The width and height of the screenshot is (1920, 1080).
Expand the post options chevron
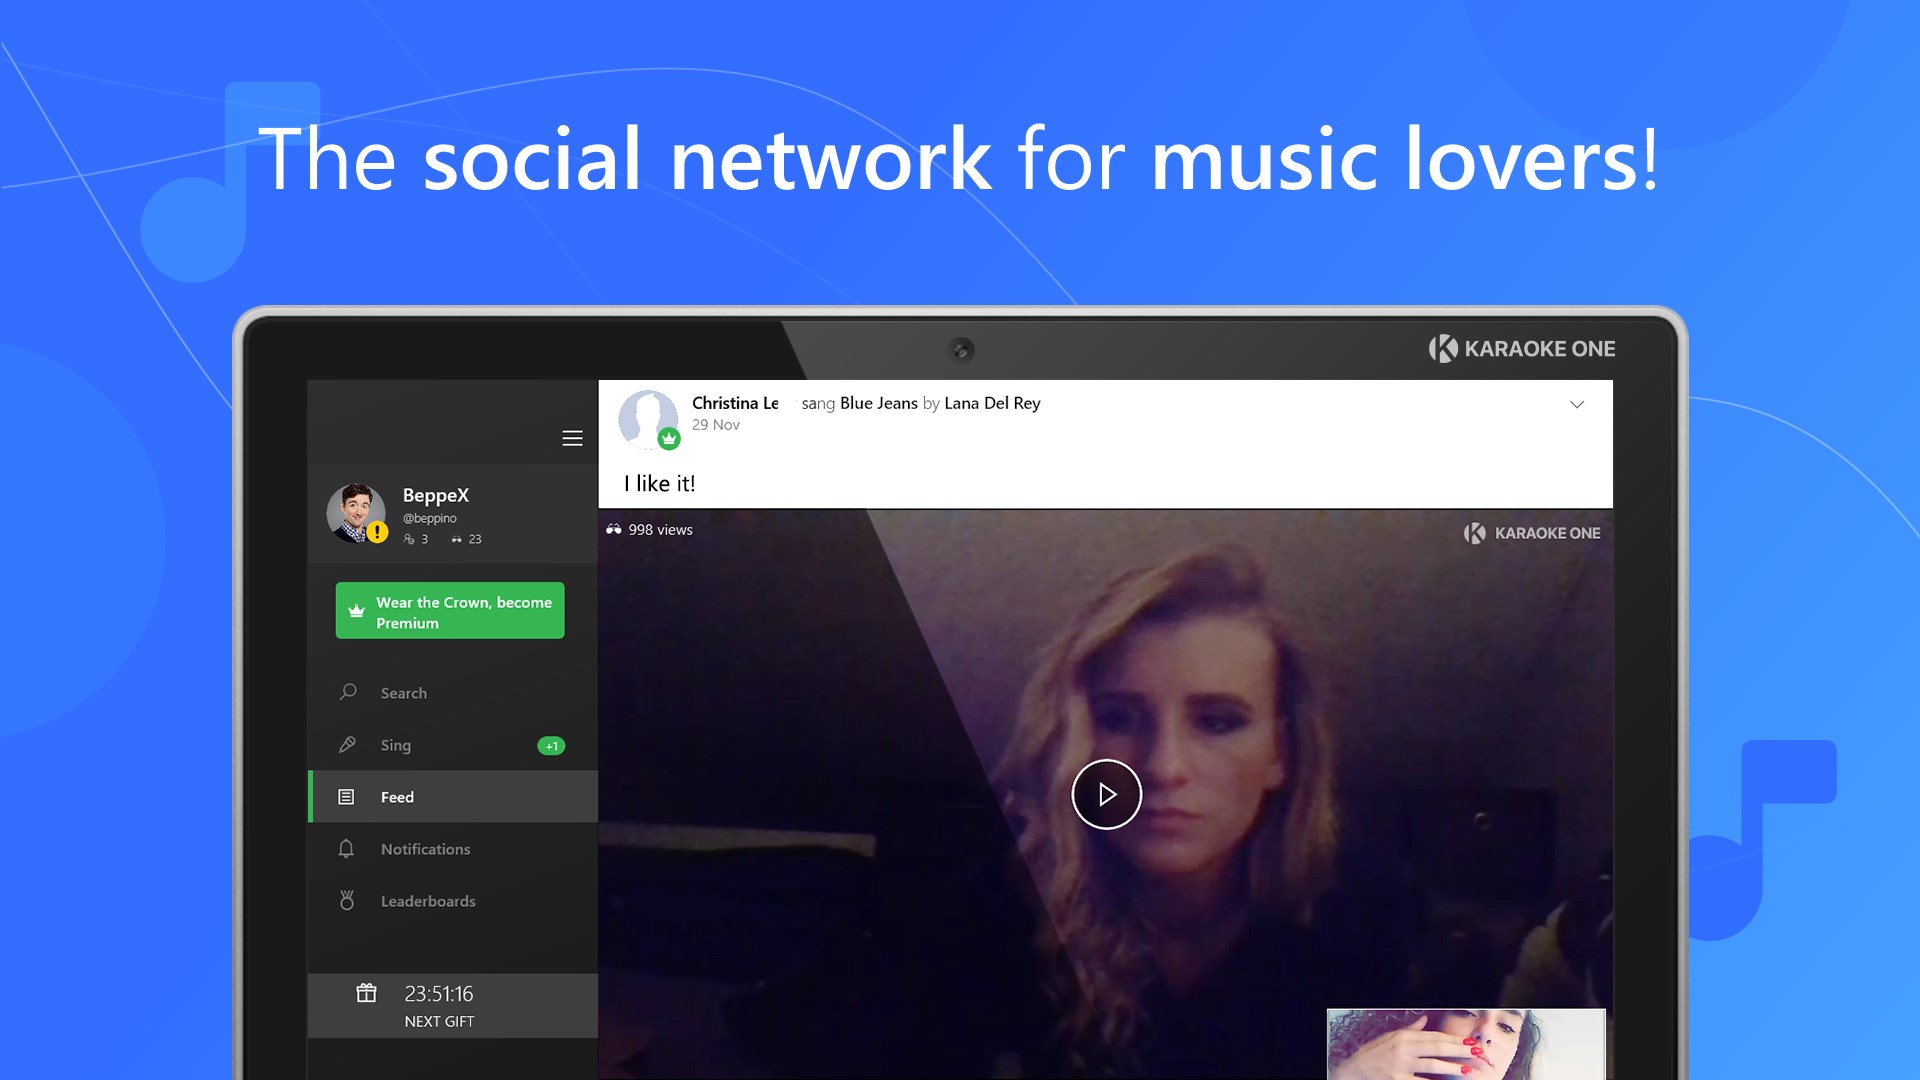pyautogui.click(x=1577, y=404)
